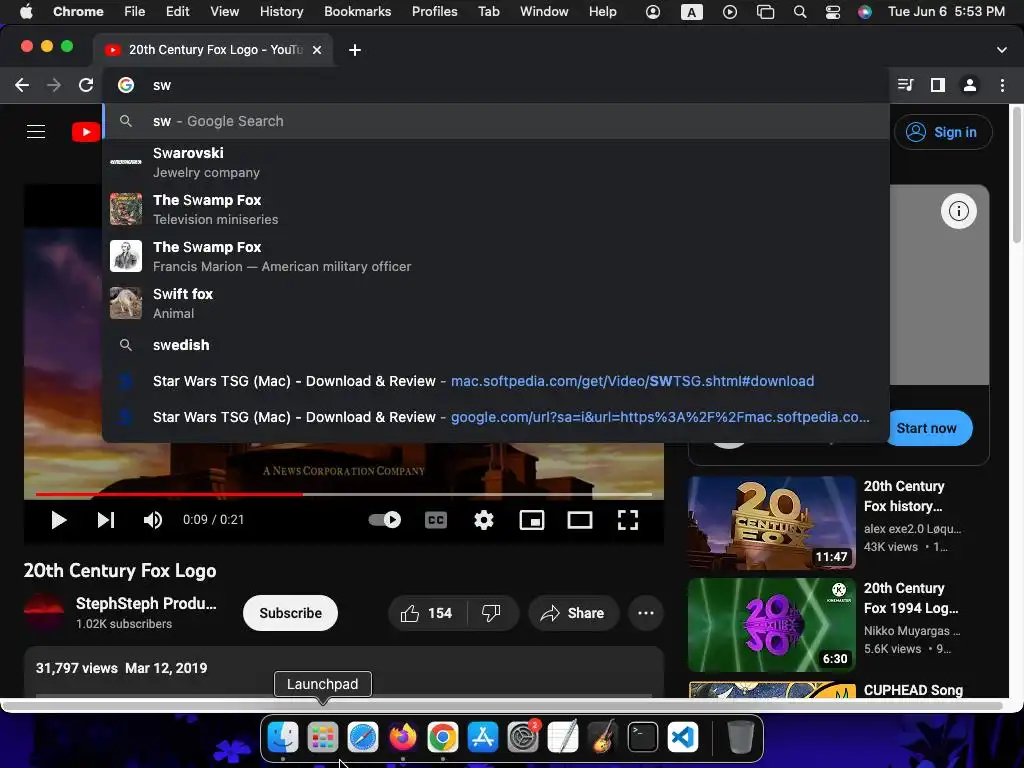1024x768 pixels.
Task: Open the History menu
Action: pos(281,12)
